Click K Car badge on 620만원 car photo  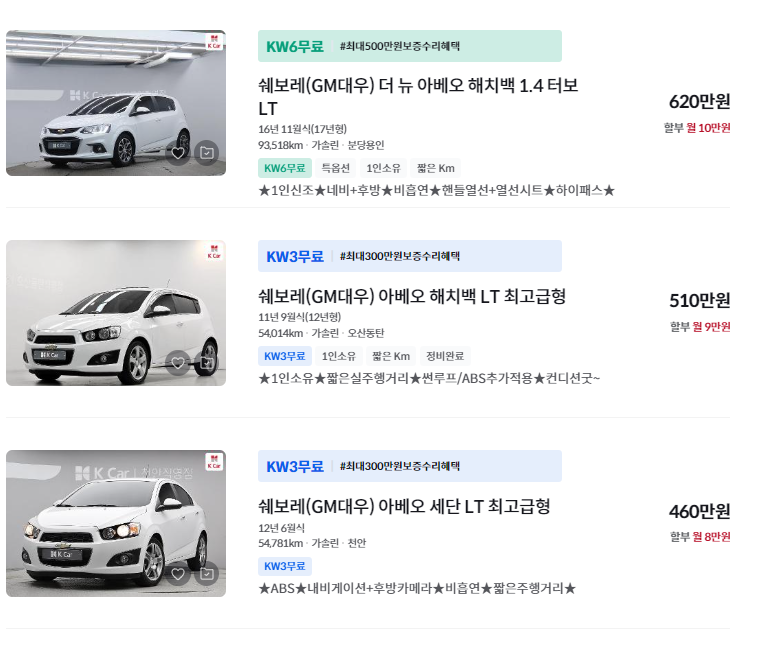(214, 42)
